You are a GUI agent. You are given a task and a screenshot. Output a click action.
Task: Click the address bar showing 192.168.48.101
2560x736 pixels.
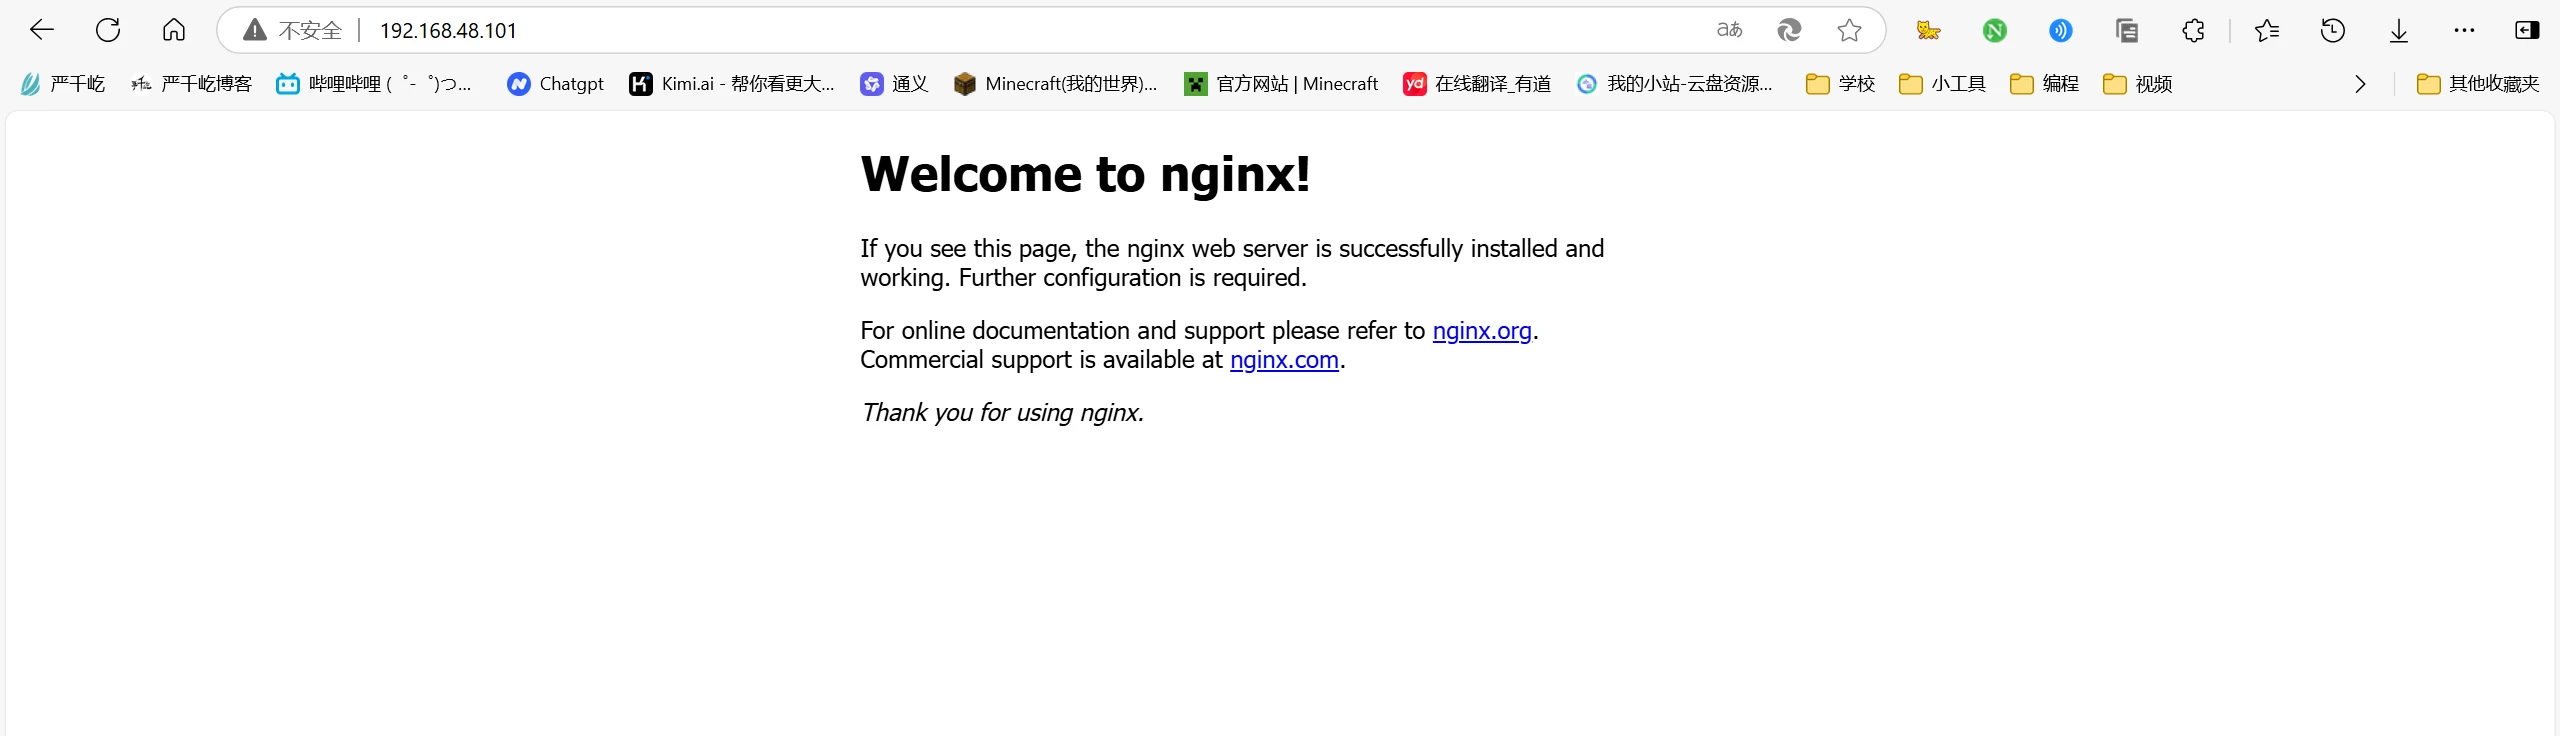click(x=900, y=30)
